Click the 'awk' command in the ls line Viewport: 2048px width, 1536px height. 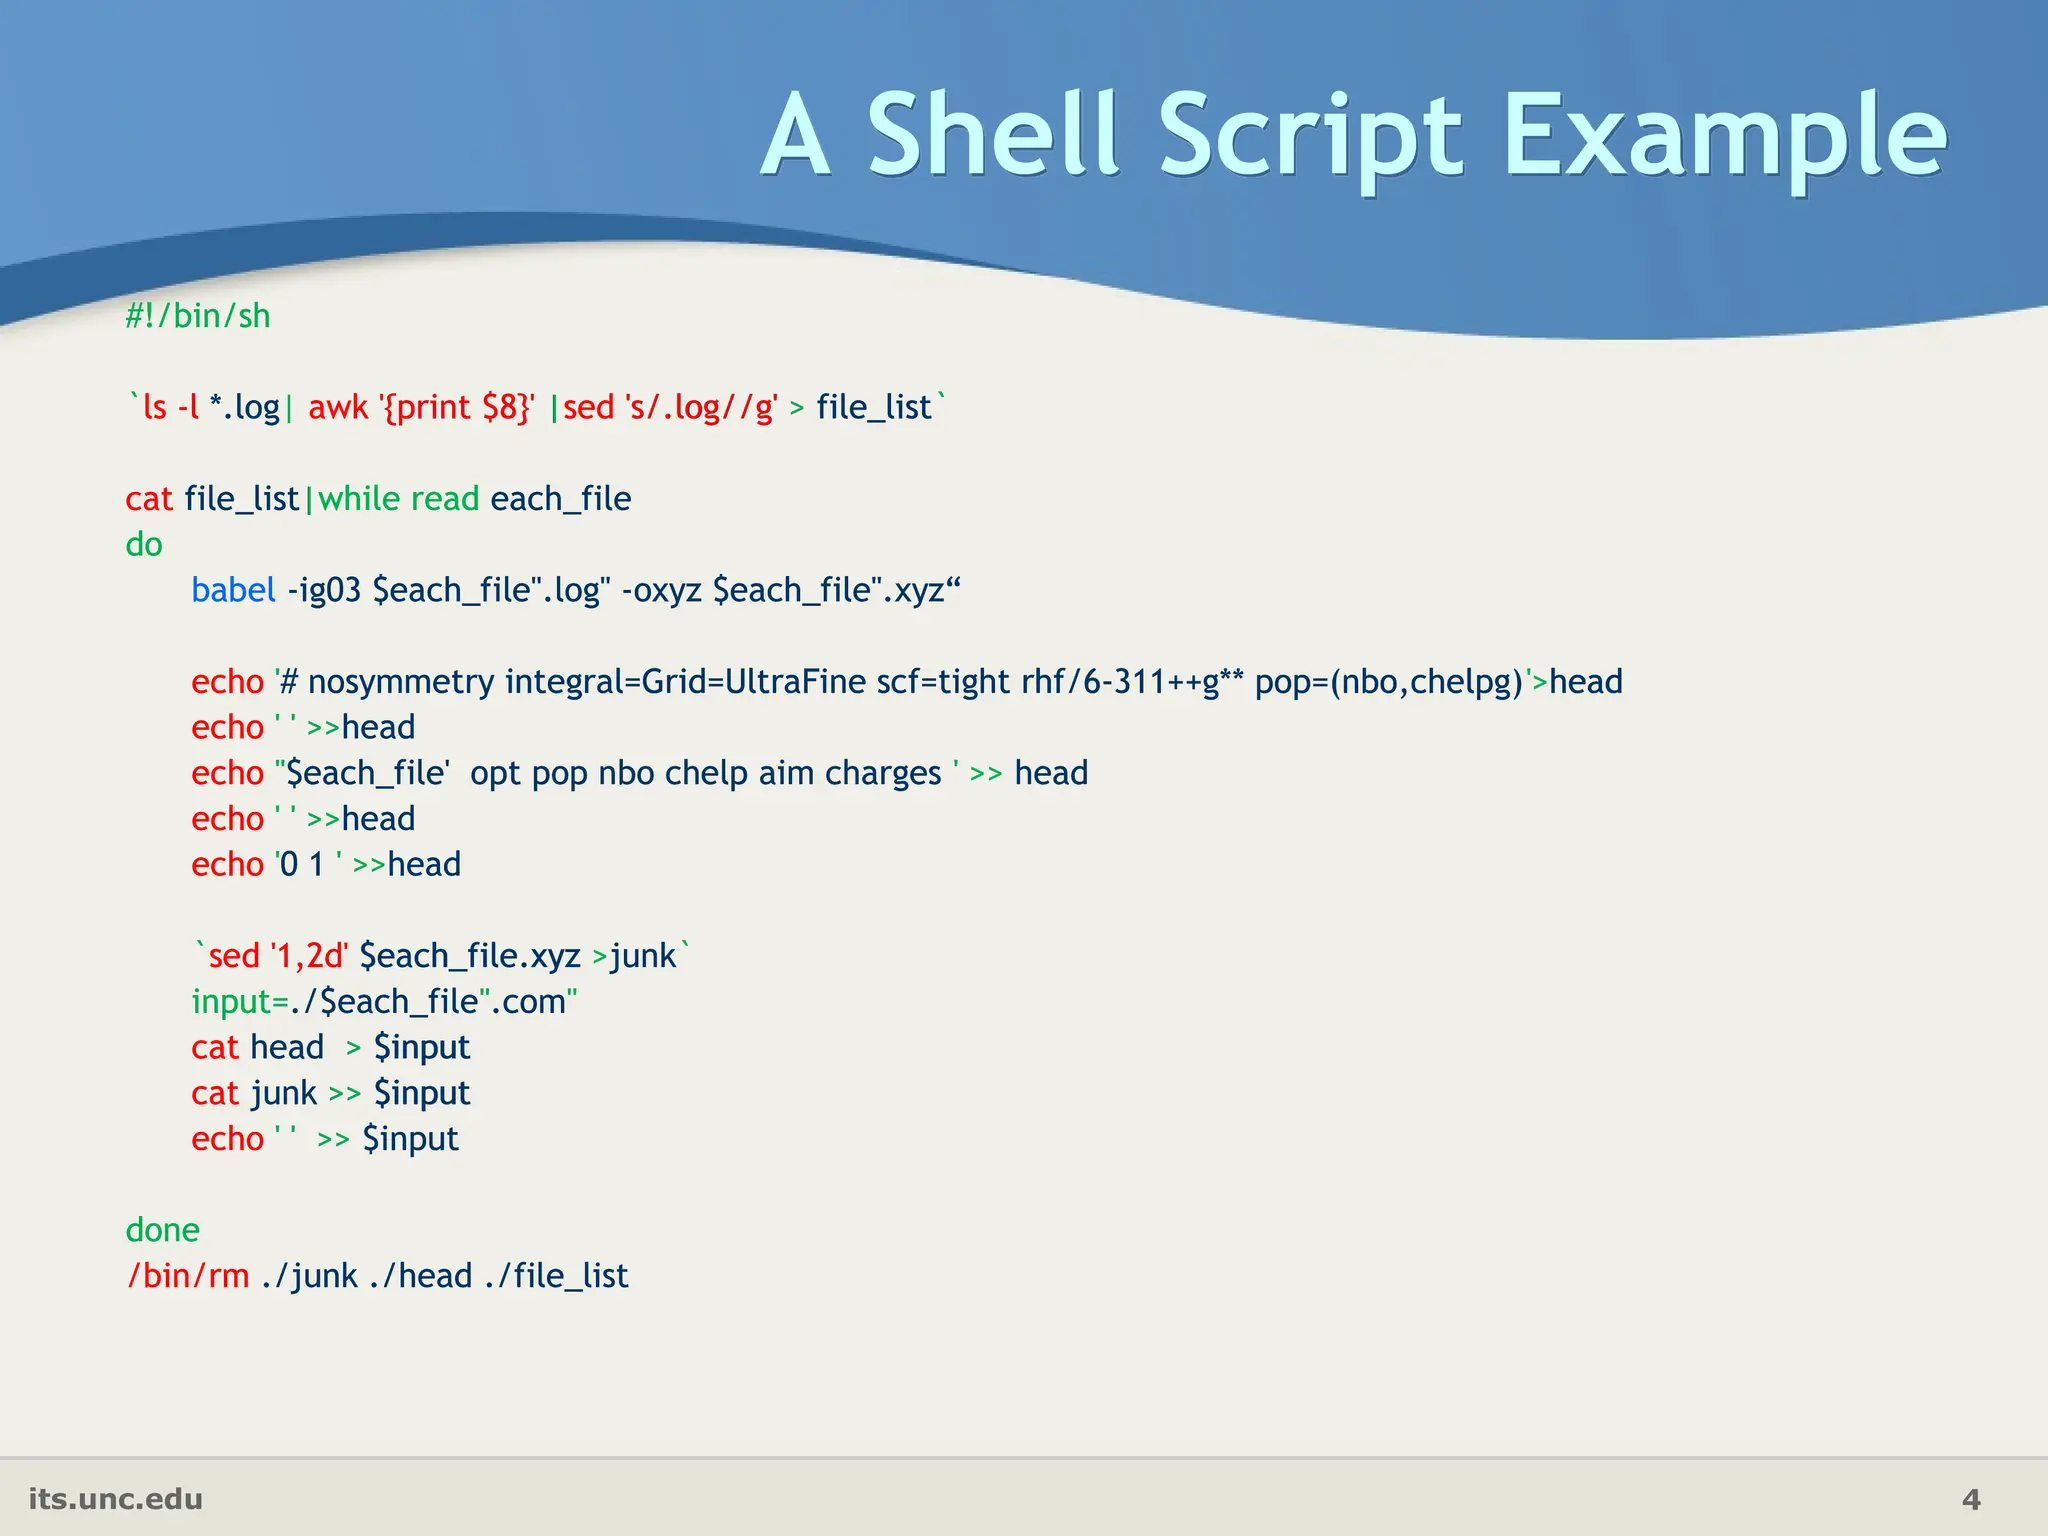pyautogui.click(x=338, y=408)
